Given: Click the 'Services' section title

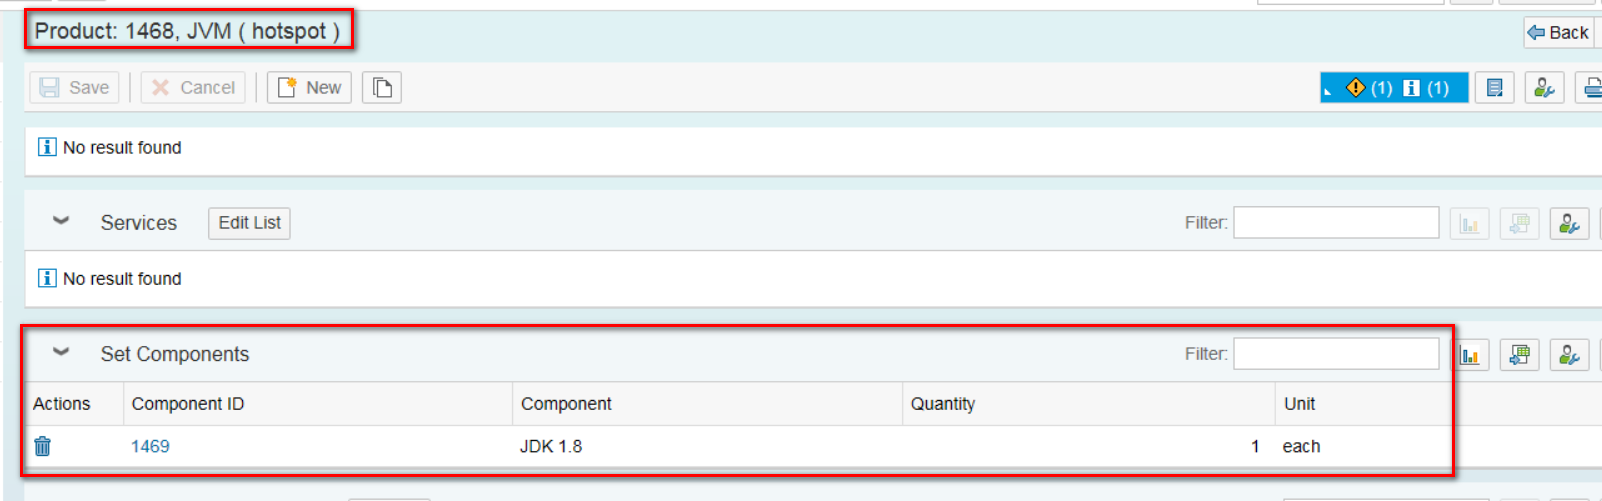Looking at the screenshot, I should pyautogui.click(x=139, y=223).
